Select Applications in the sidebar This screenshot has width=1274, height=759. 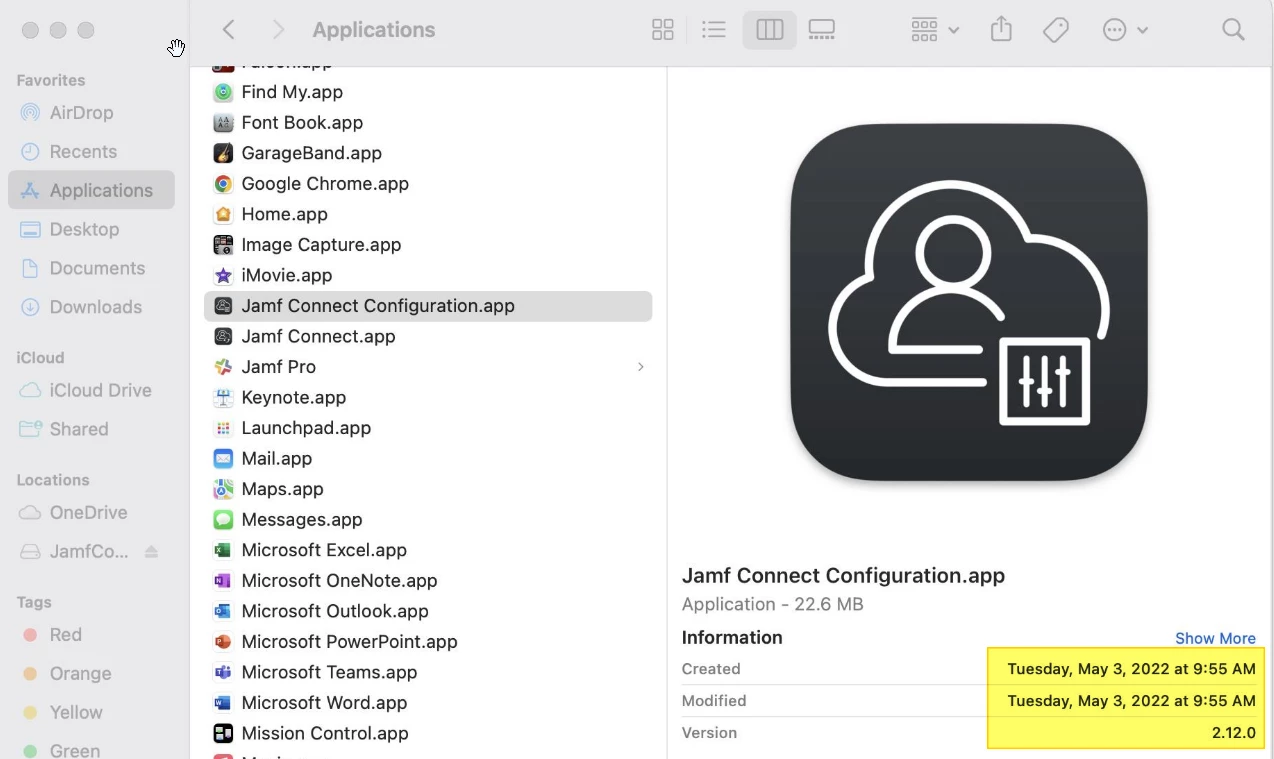[91, 190]
